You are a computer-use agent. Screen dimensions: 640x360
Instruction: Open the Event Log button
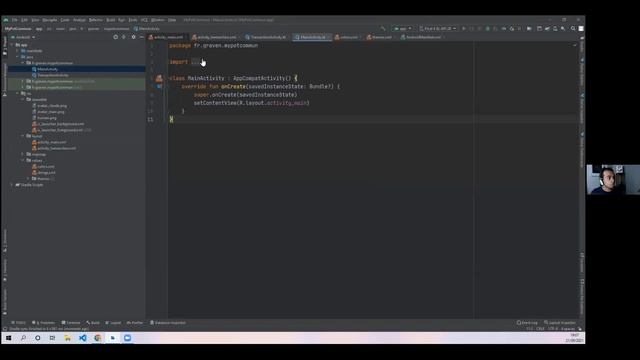[x=527, y=323]
